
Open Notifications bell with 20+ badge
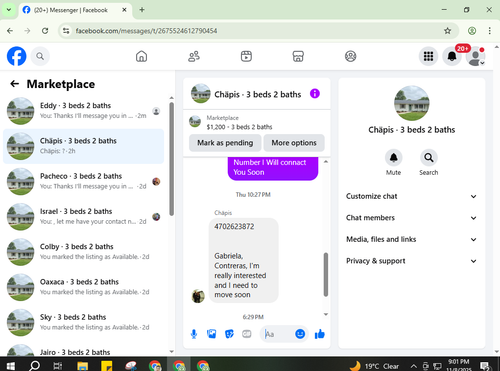coord(452,56)
